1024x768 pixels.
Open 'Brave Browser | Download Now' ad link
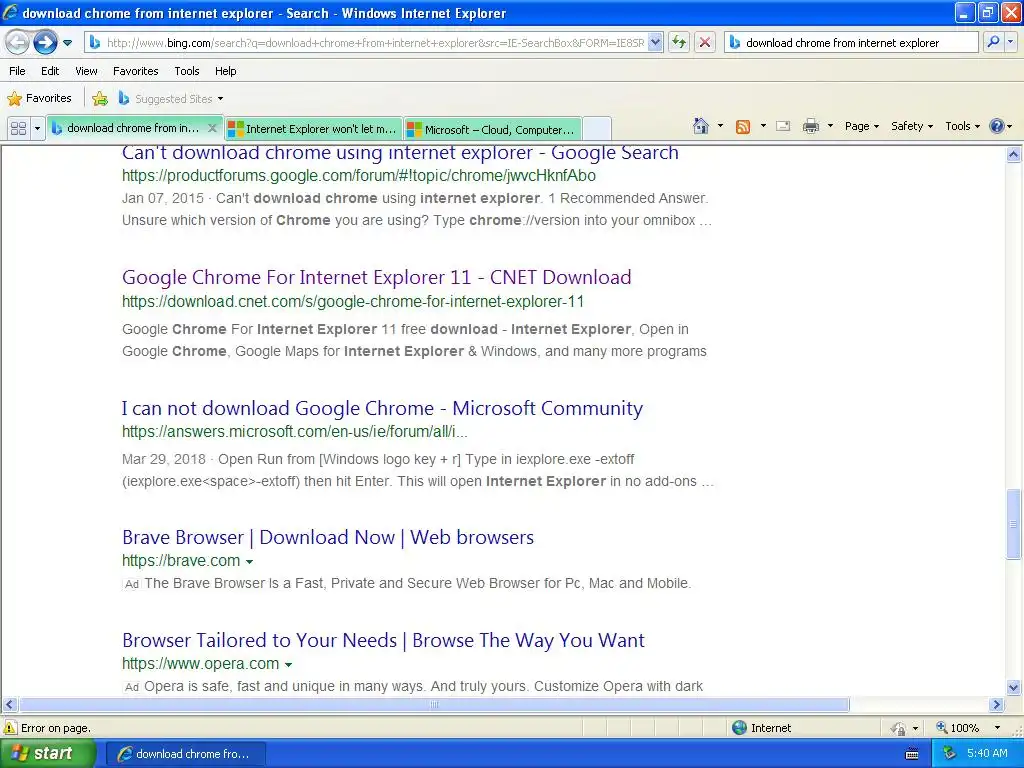point(328,537)
